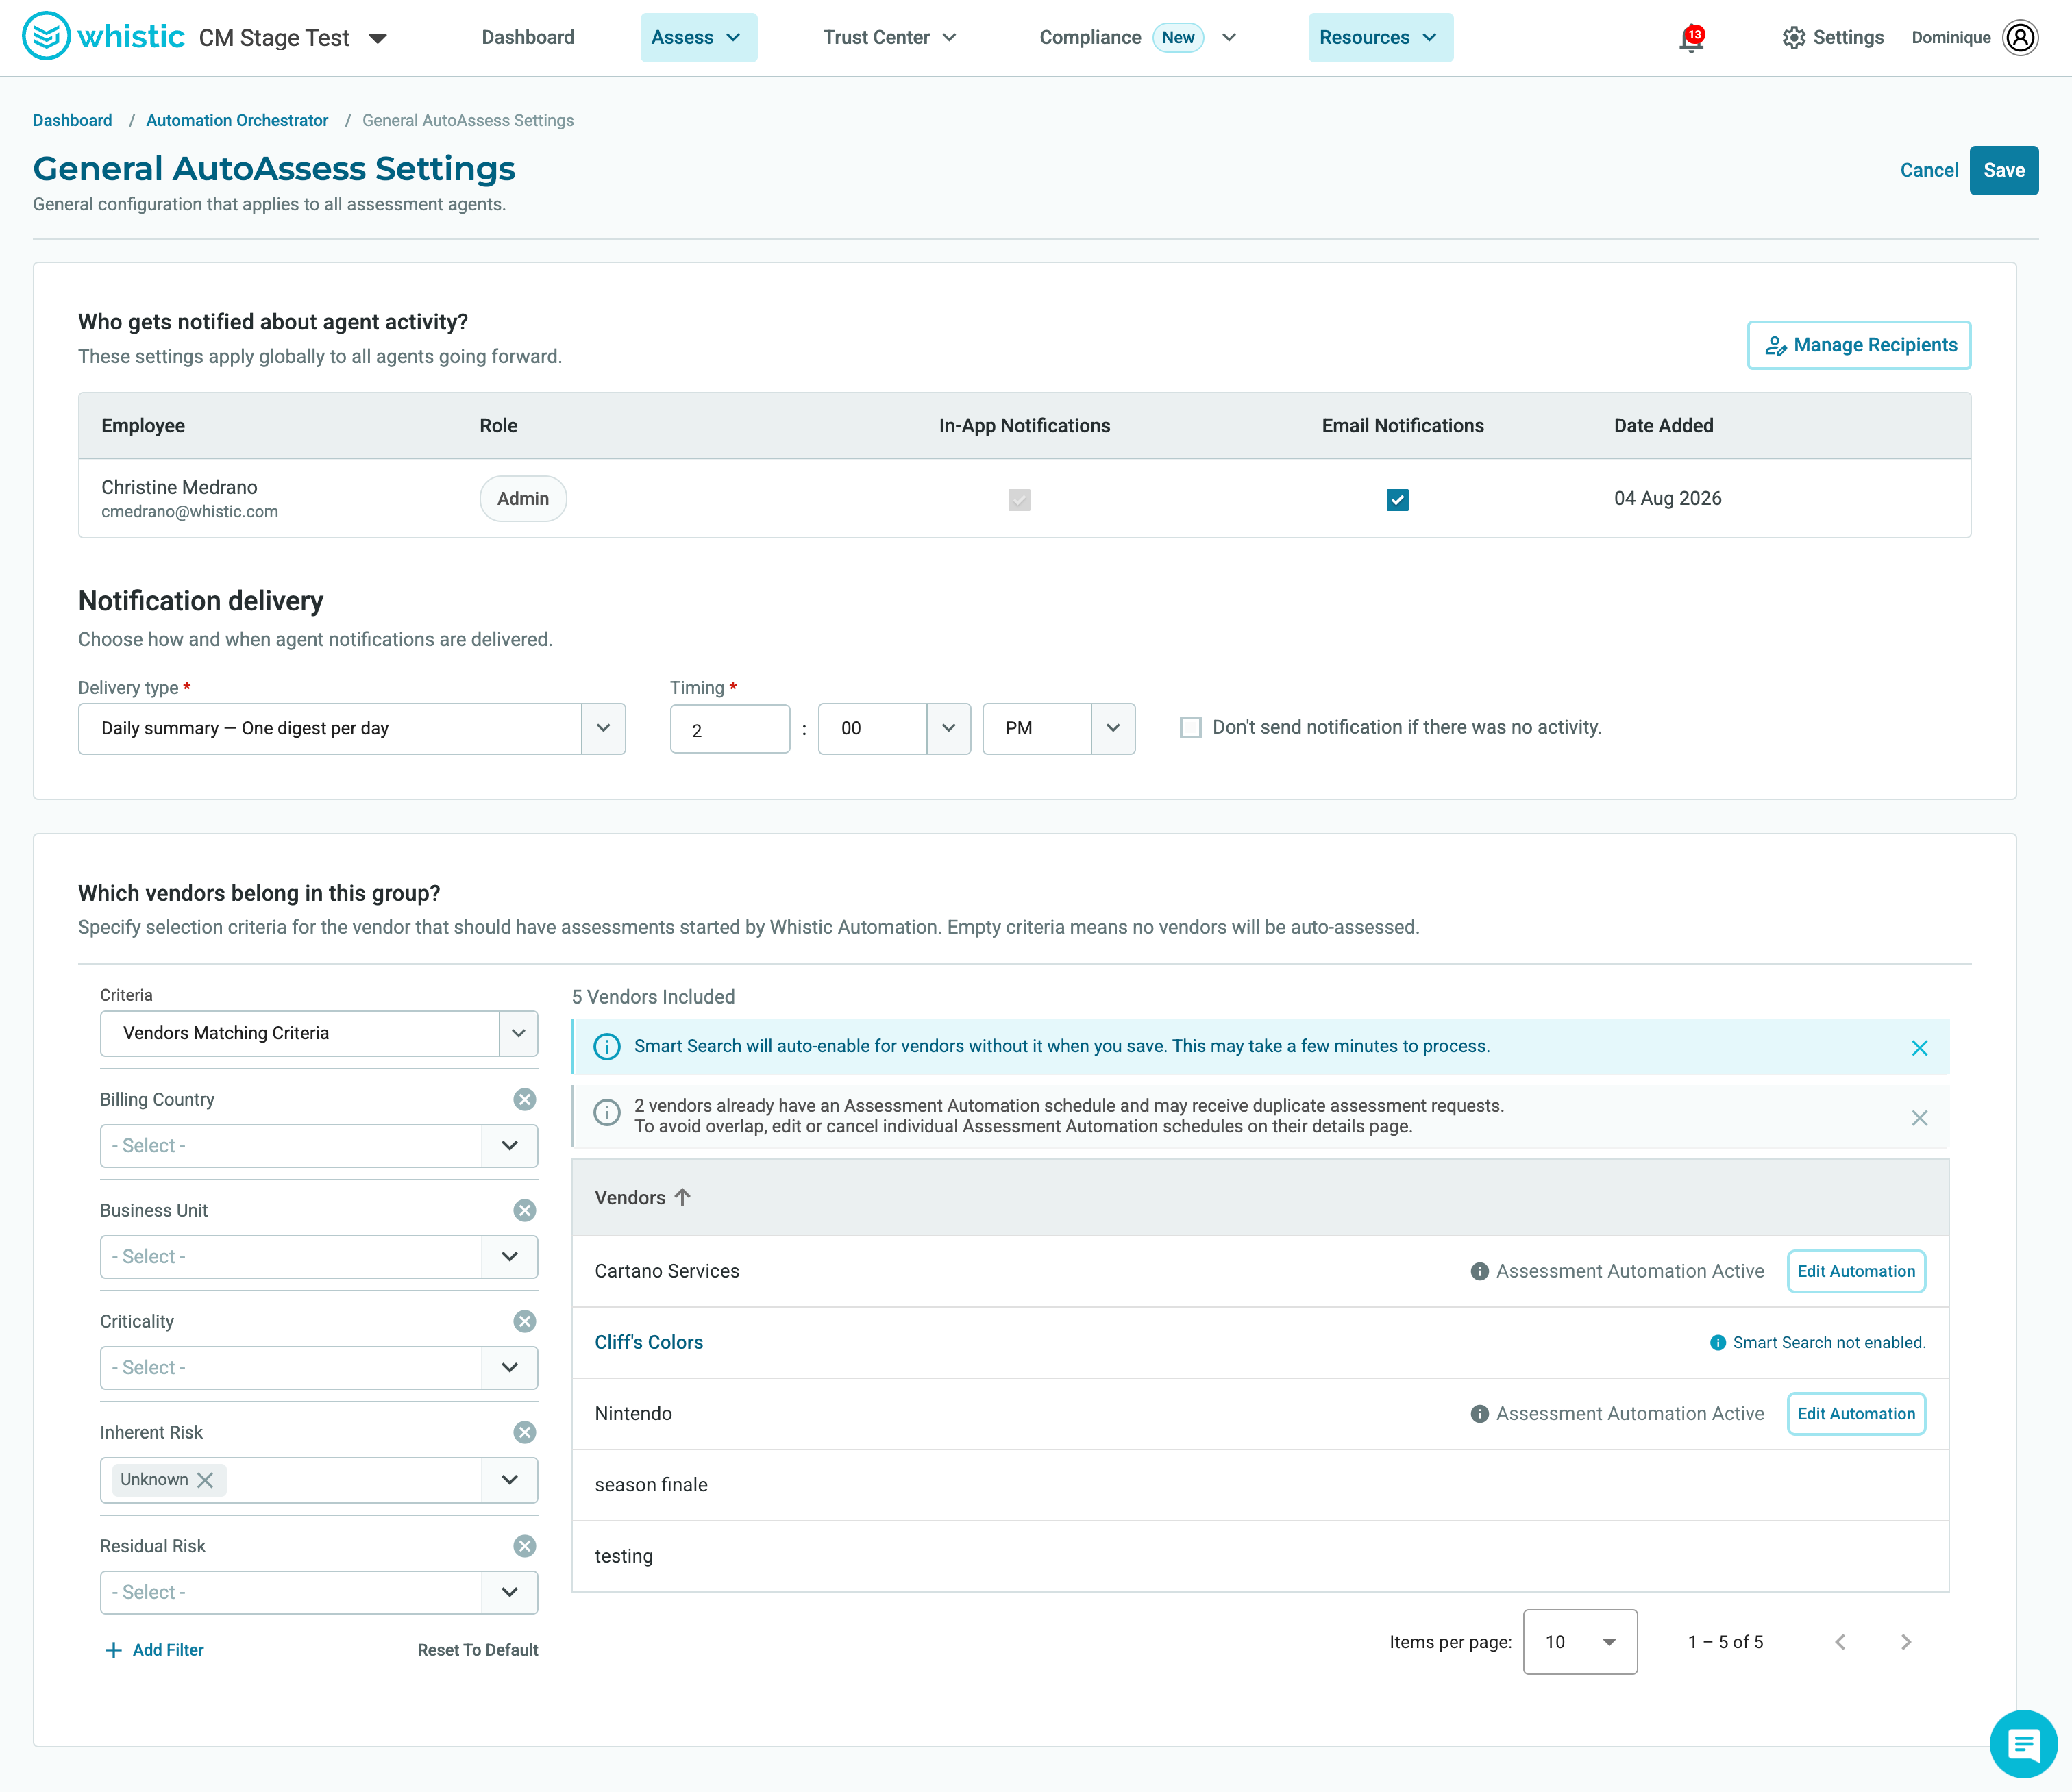2072x1792 pixels.
Task: Remove the Business Unit filter
Action: 525,1211
